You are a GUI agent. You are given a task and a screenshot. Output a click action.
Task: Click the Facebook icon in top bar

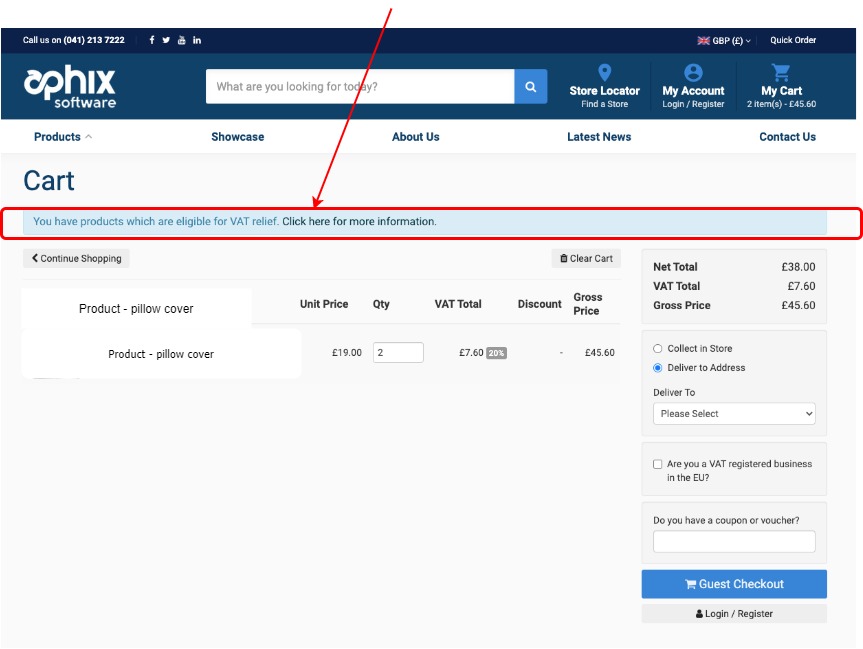coord(152,40)
